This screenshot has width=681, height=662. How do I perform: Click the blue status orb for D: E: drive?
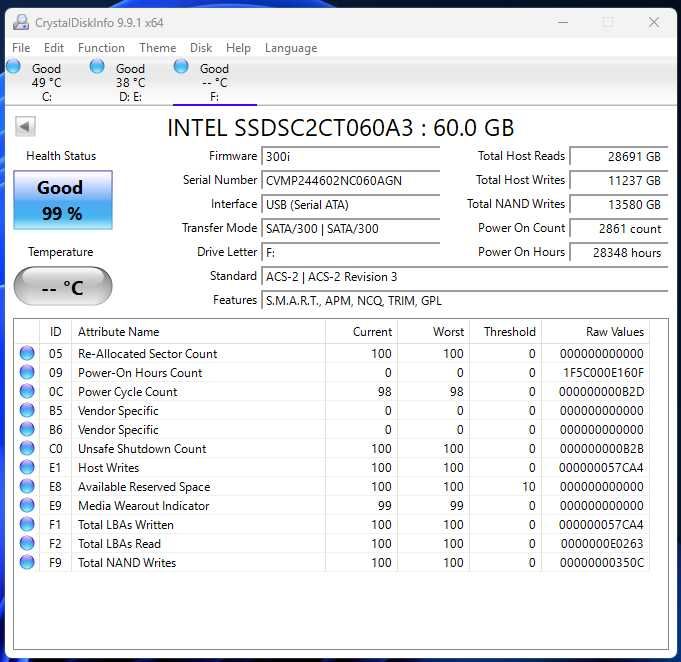[97, 66]
